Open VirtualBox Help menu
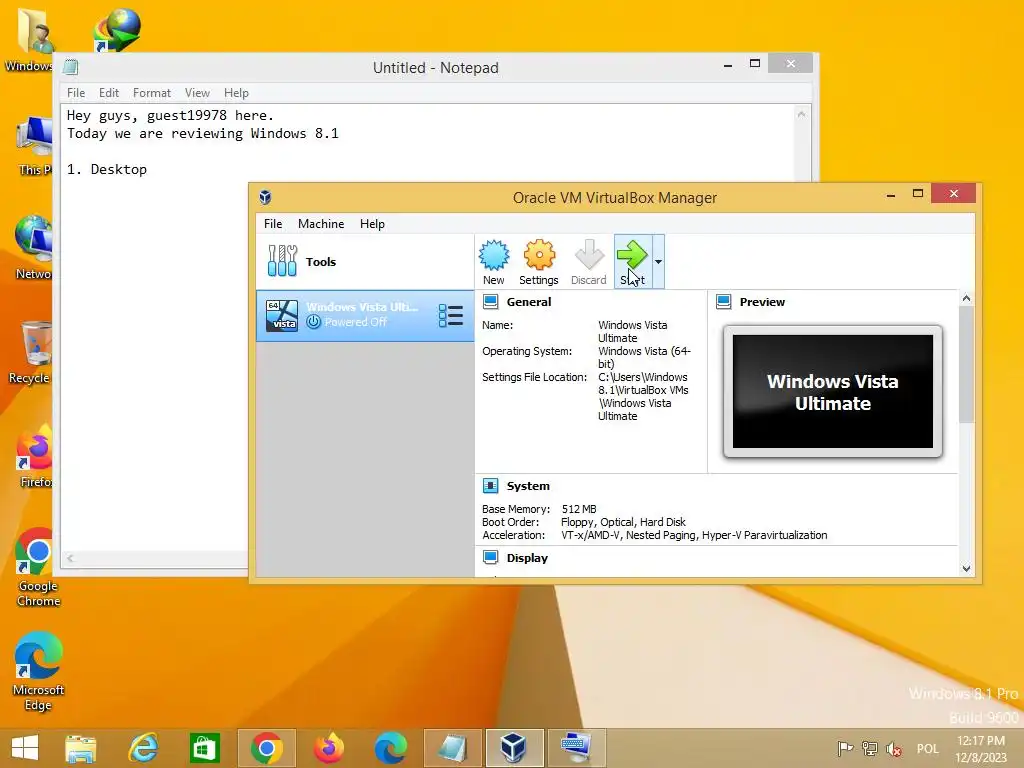This screenshot has width=1024, height=768. [x=372, y=224]
